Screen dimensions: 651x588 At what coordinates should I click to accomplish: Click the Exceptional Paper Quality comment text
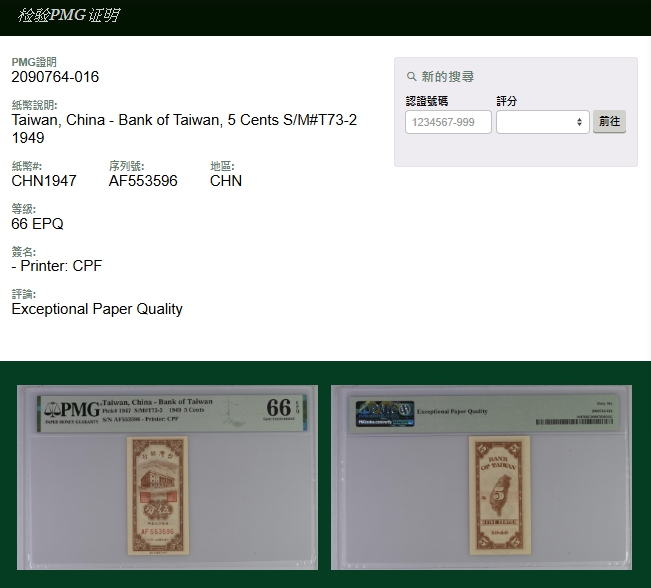point(97,309)
